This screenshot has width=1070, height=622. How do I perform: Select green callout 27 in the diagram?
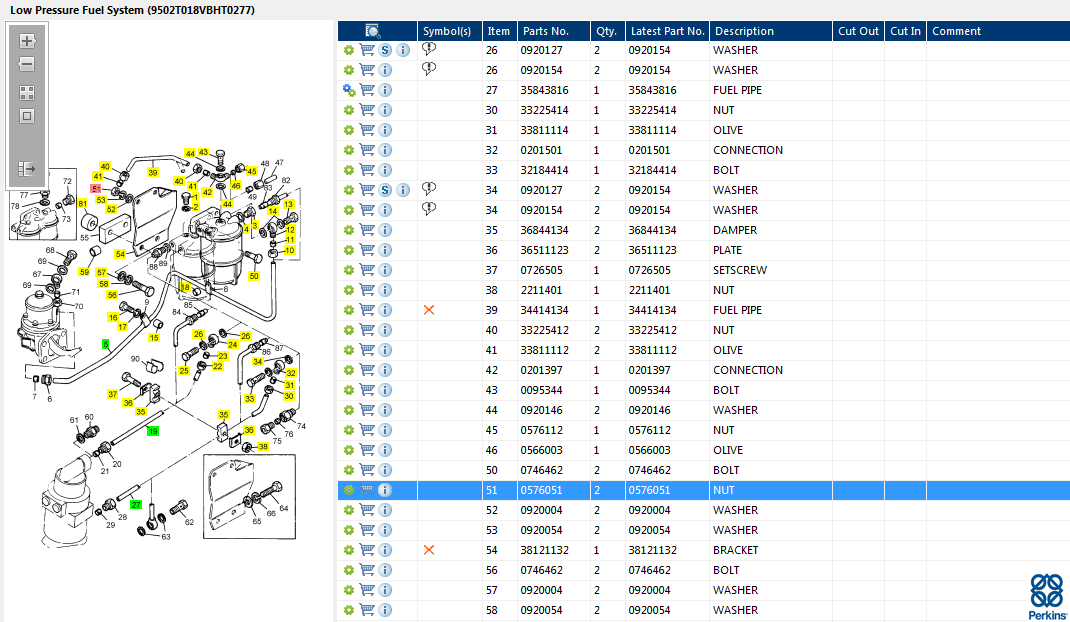[136, 505]
